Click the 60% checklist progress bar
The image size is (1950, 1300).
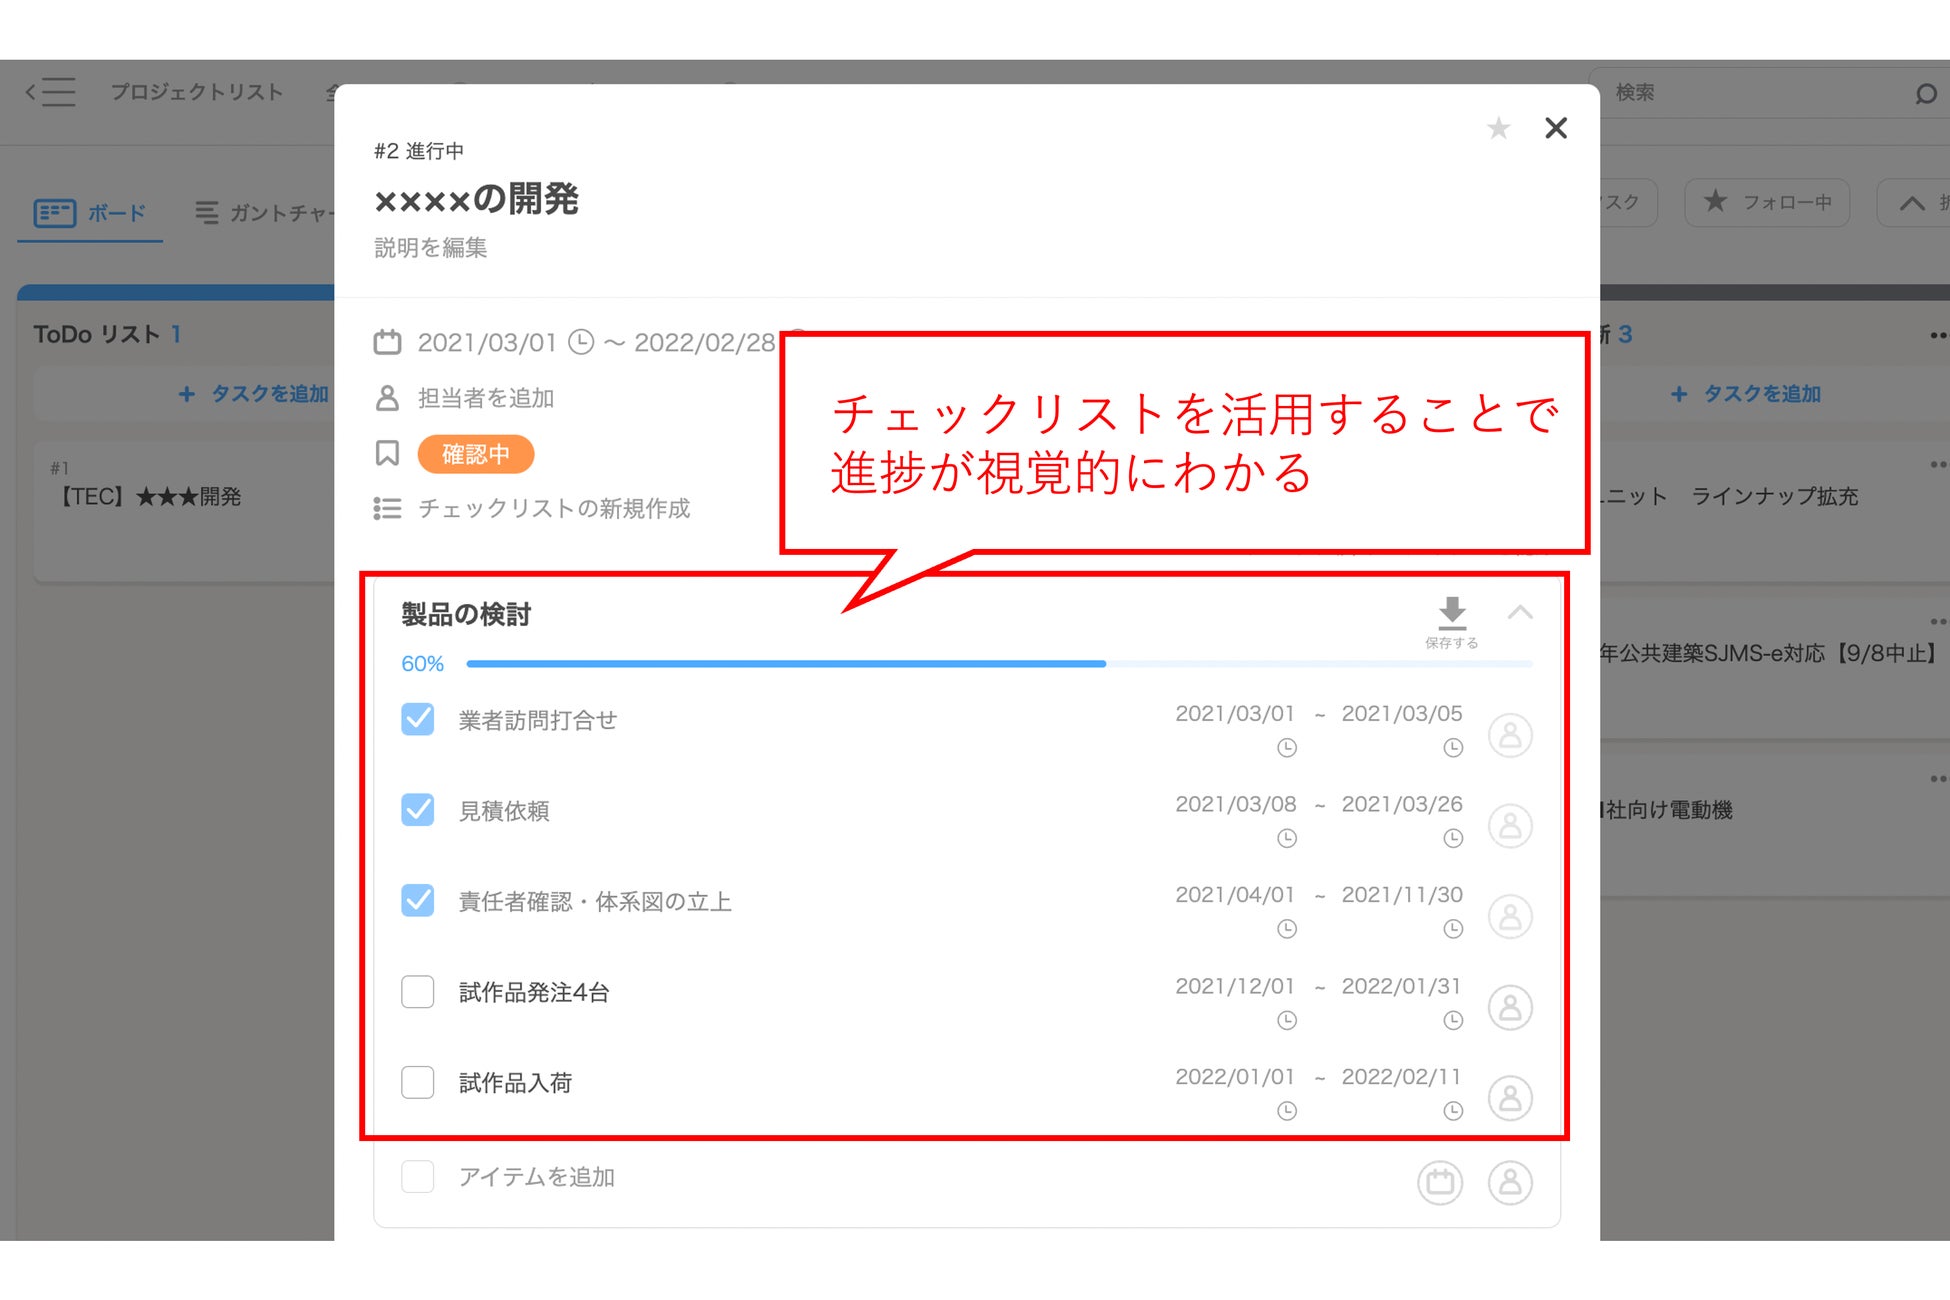pyautogui.click(x=998, y=664)
